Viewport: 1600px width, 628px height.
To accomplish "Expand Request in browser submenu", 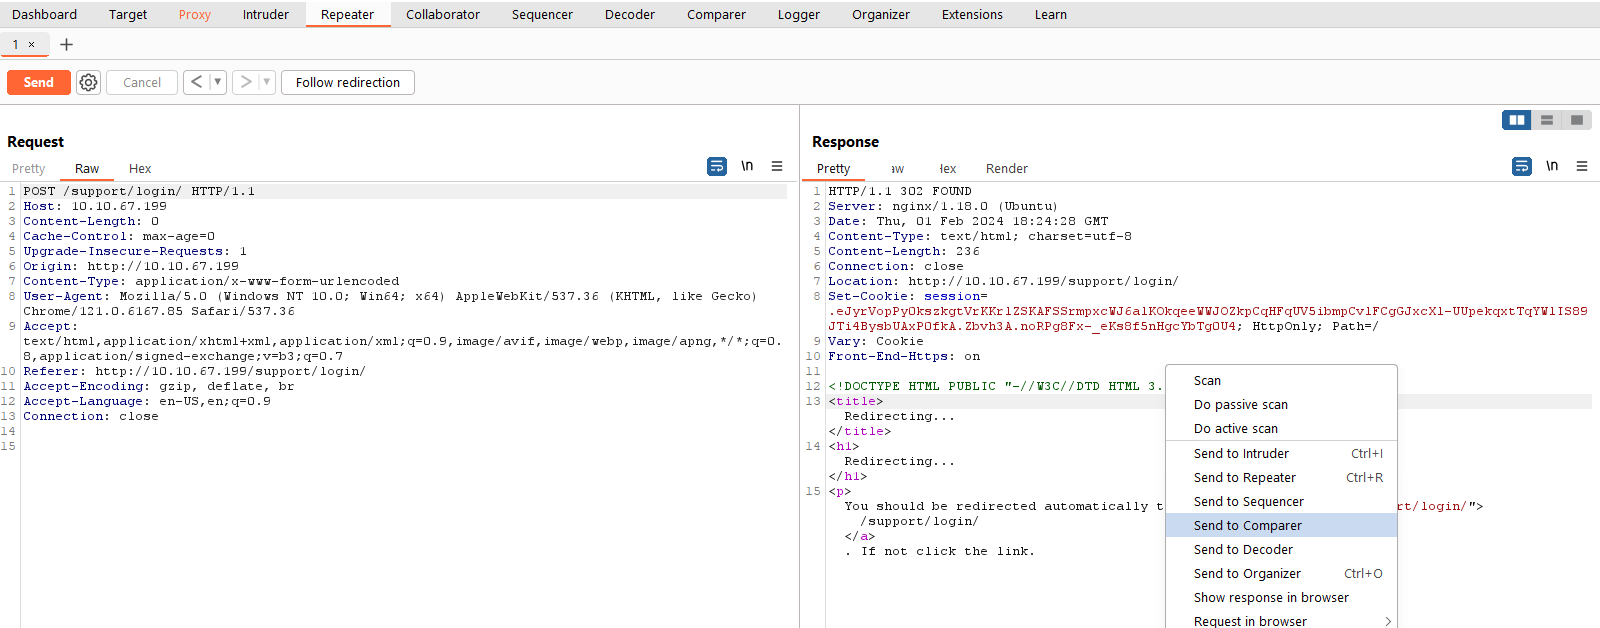I will coord(1281,621).
